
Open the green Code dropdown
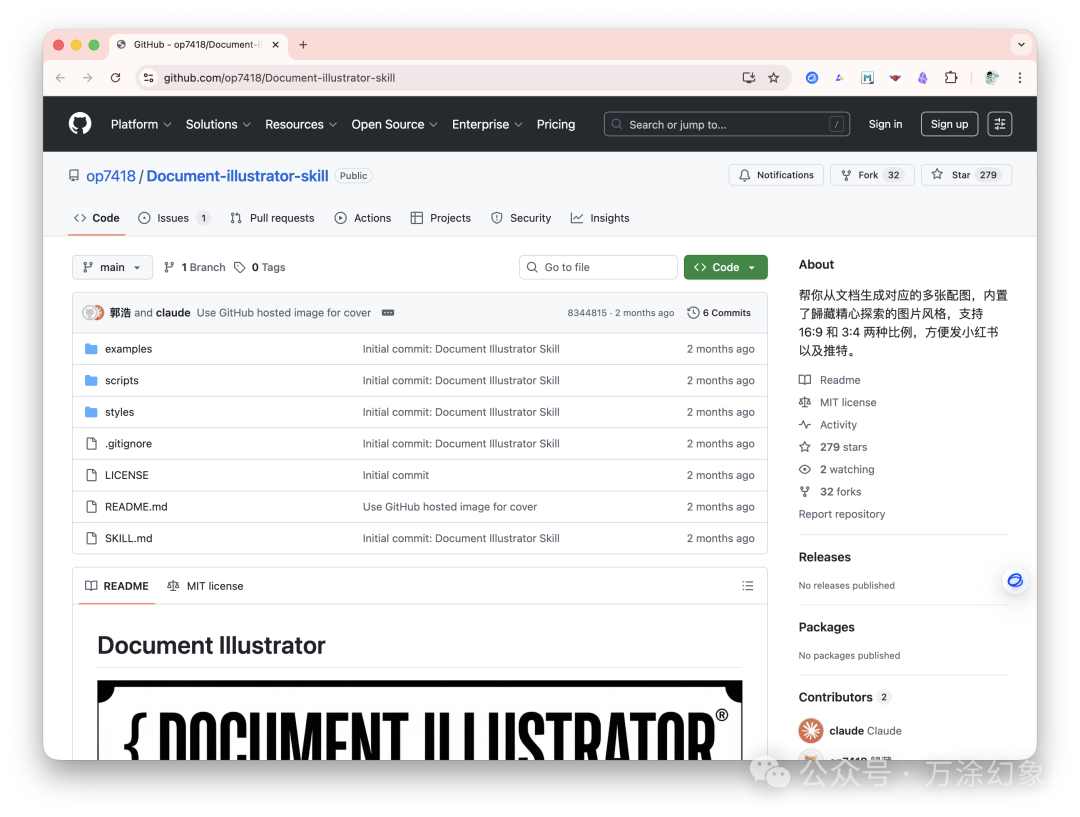(726, 267)
